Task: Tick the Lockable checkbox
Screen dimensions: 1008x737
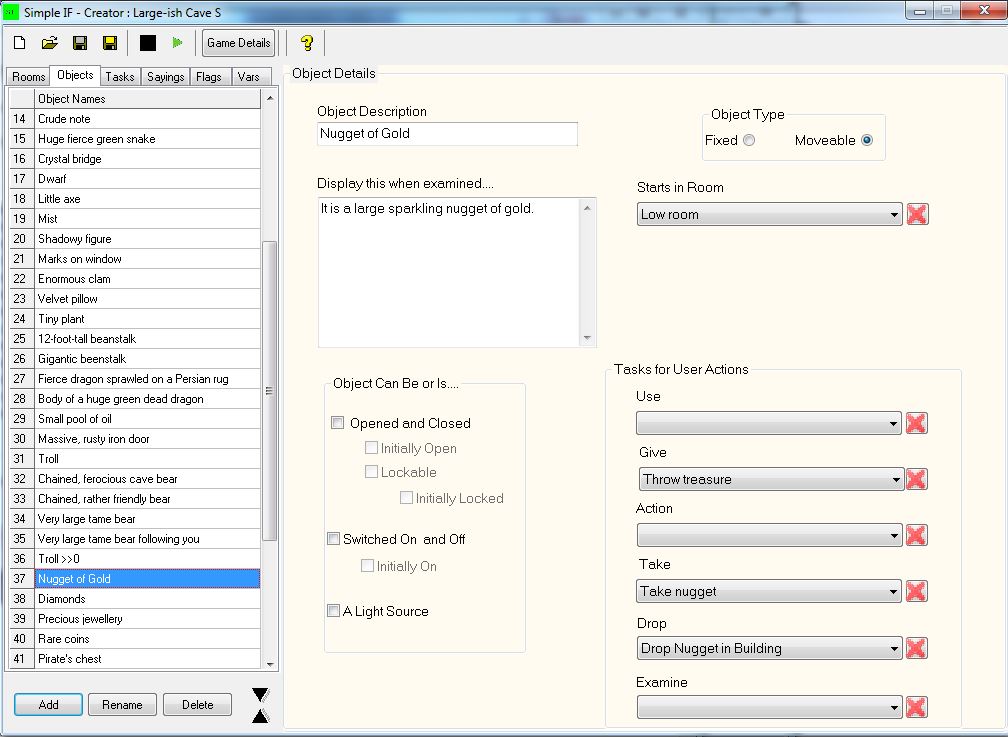Action: click(371, 471)
